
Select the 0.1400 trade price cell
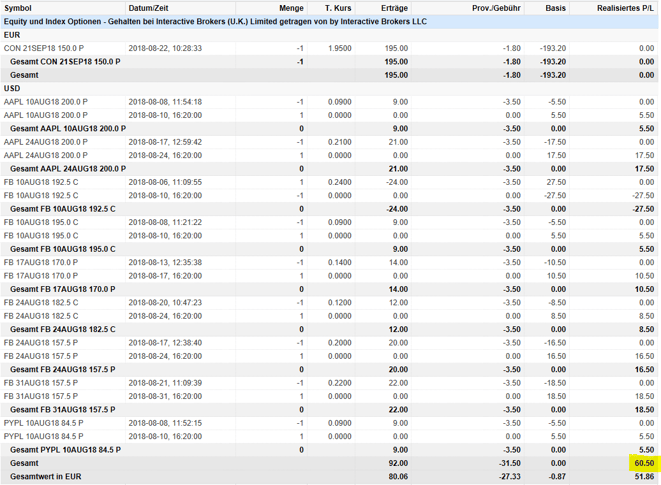(340, 262)
